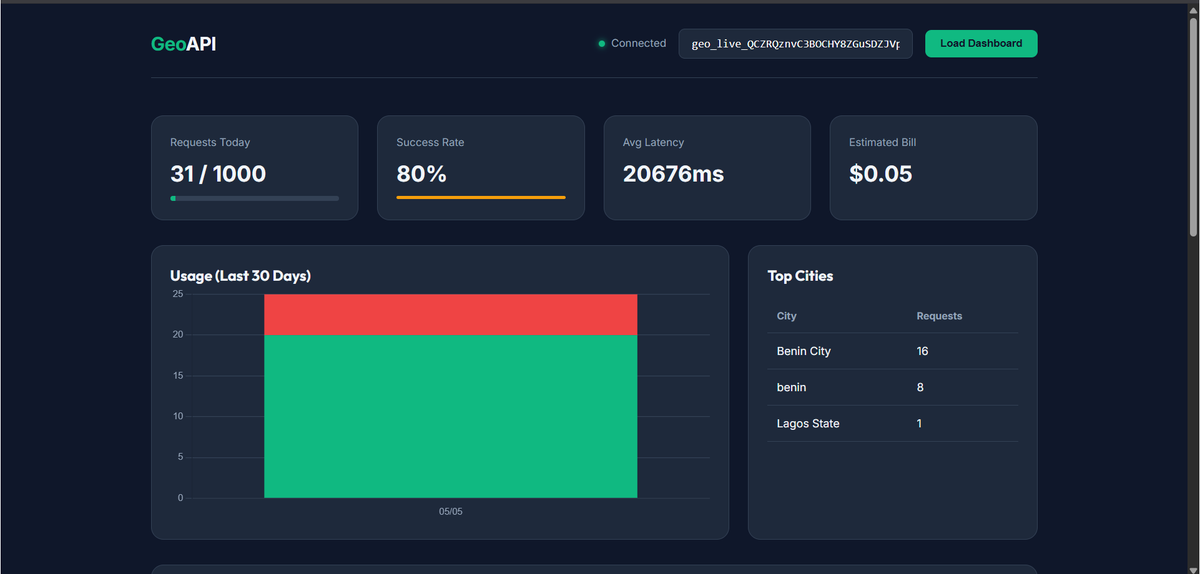Click the green segment of usage bar

click(450, 416)
